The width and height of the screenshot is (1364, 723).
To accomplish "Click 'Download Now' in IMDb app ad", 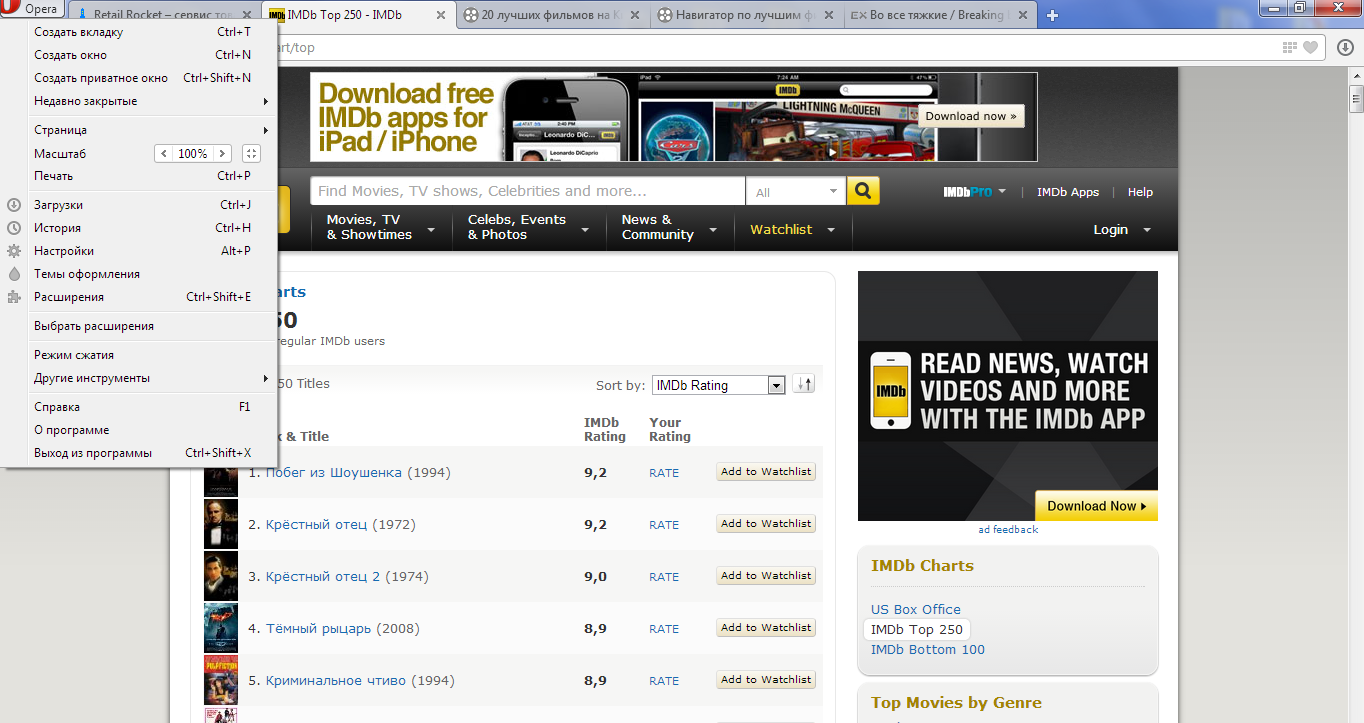I will pos(1096,506).
